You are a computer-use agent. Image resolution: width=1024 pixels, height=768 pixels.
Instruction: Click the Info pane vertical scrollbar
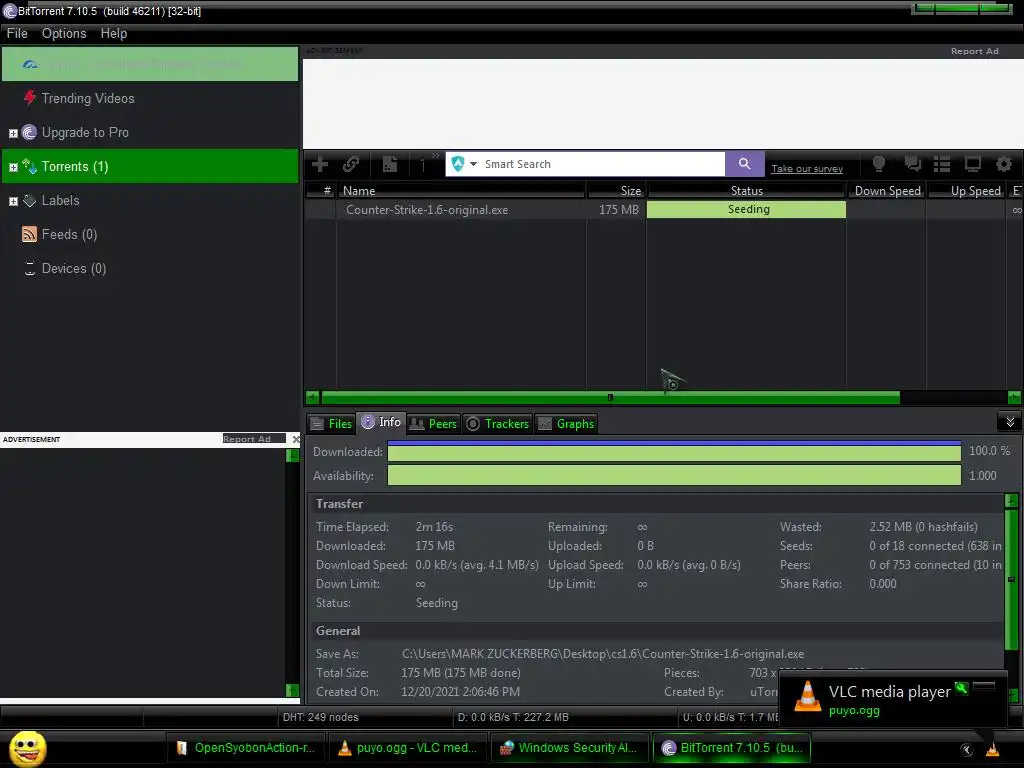click(x=1012, y=579)
